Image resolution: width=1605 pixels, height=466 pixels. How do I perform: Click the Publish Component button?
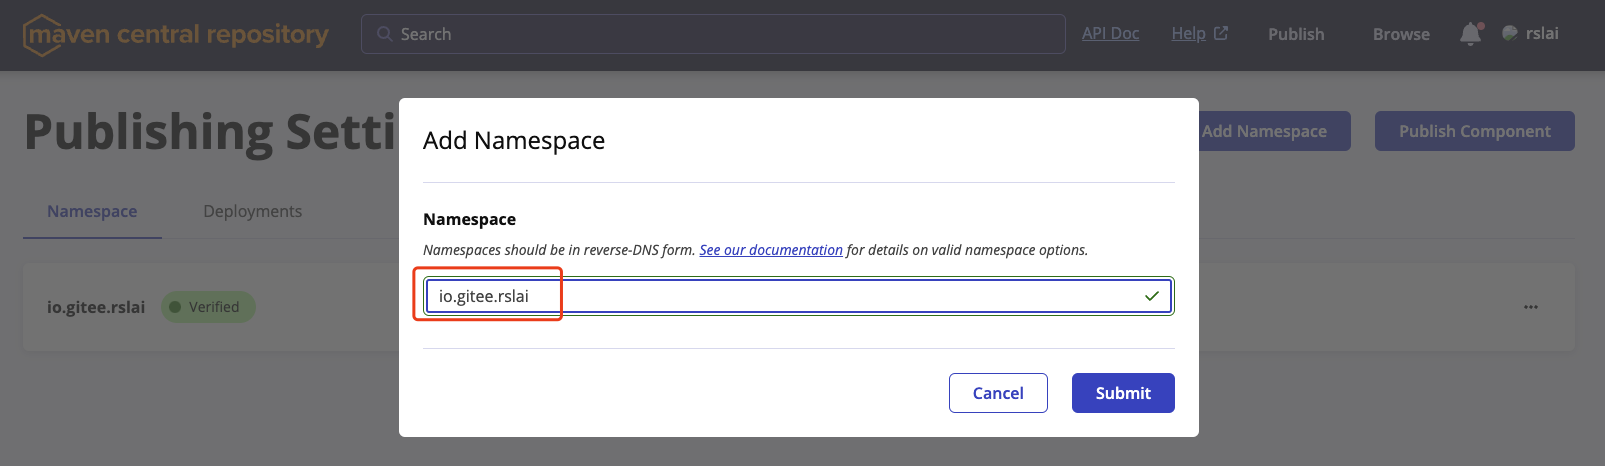tap(1475, 131)
